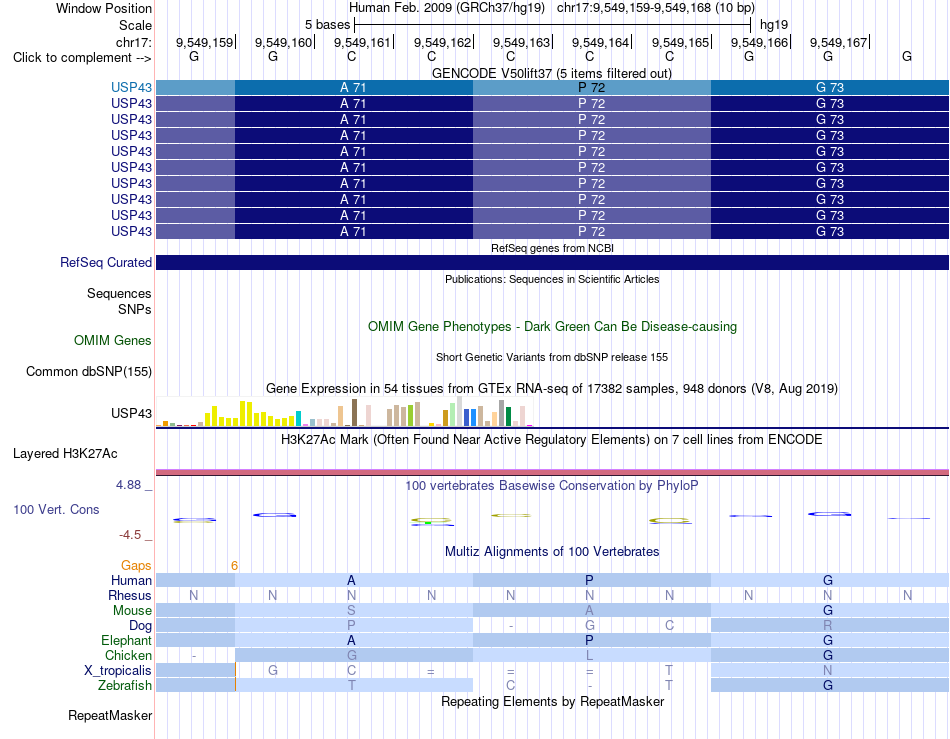Click the 'Chicken' alignment row label
The height and width of the screenshot is (739, 950).
128,655
